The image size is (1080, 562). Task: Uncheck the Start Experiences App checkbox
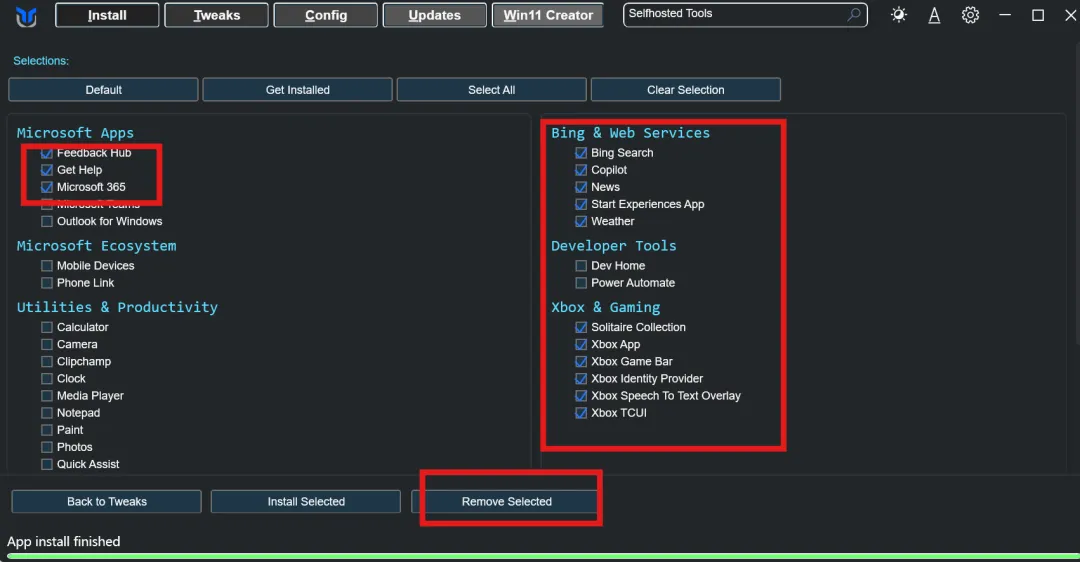(x=581, y=204)
